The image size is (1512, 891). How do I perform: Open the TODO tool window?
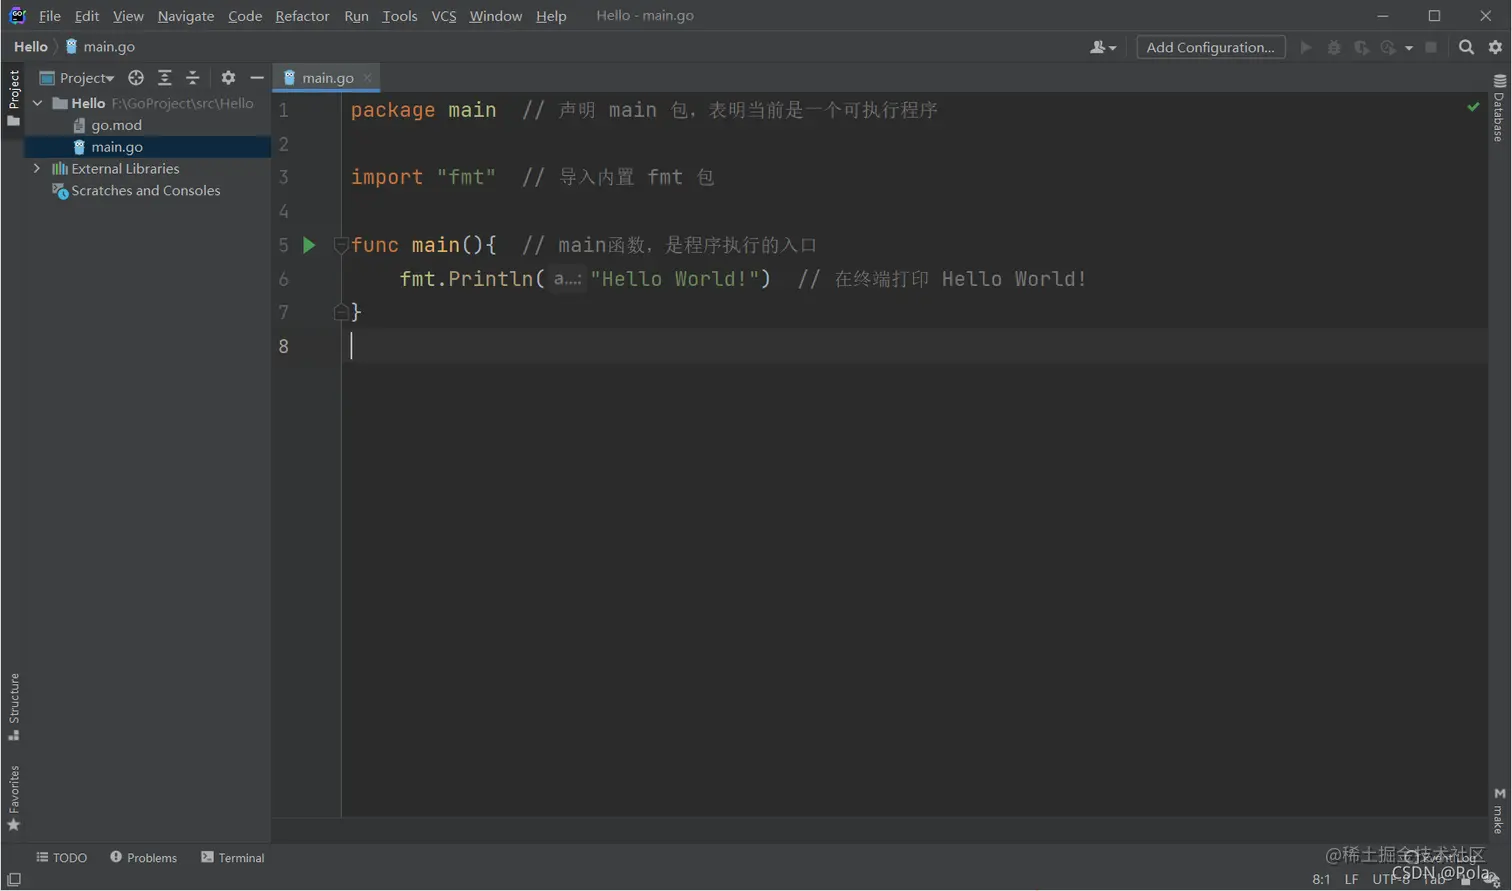(62, 858)
